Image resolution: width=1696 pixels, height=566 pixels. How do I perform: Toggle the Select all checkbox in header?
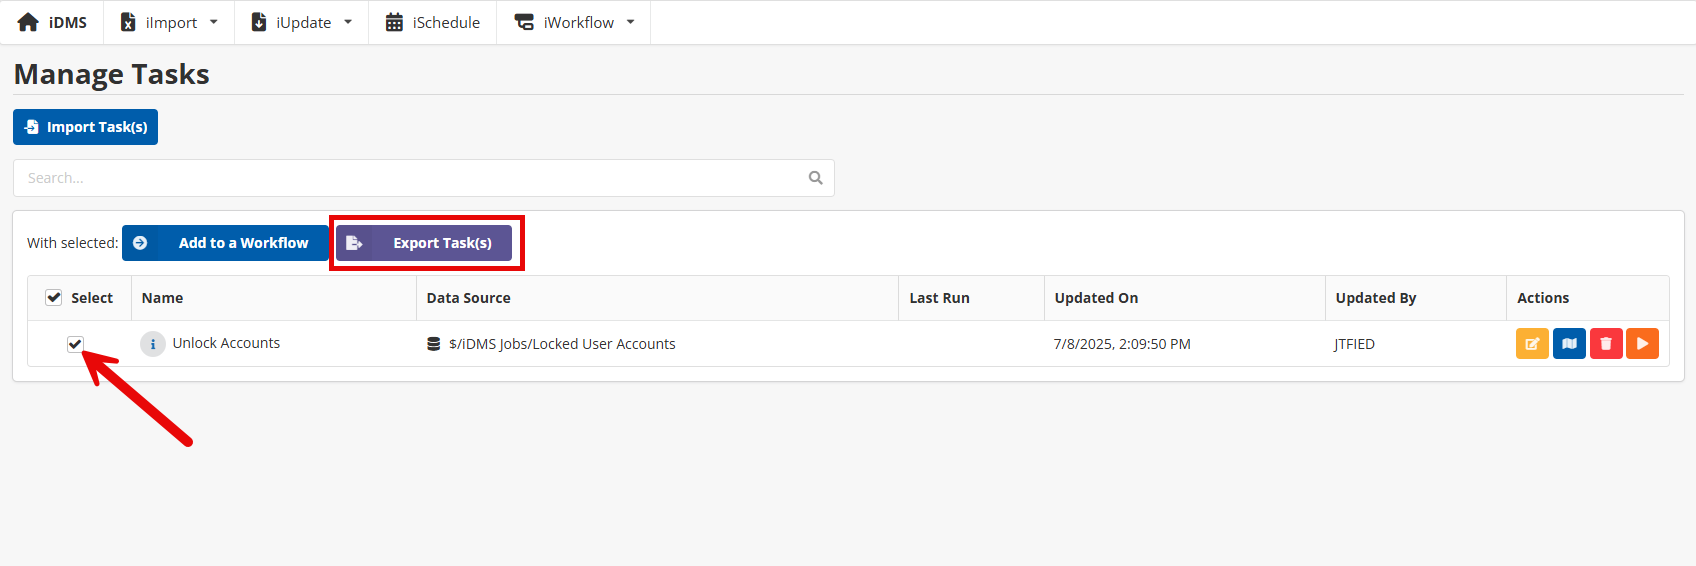tap(54, 298)
